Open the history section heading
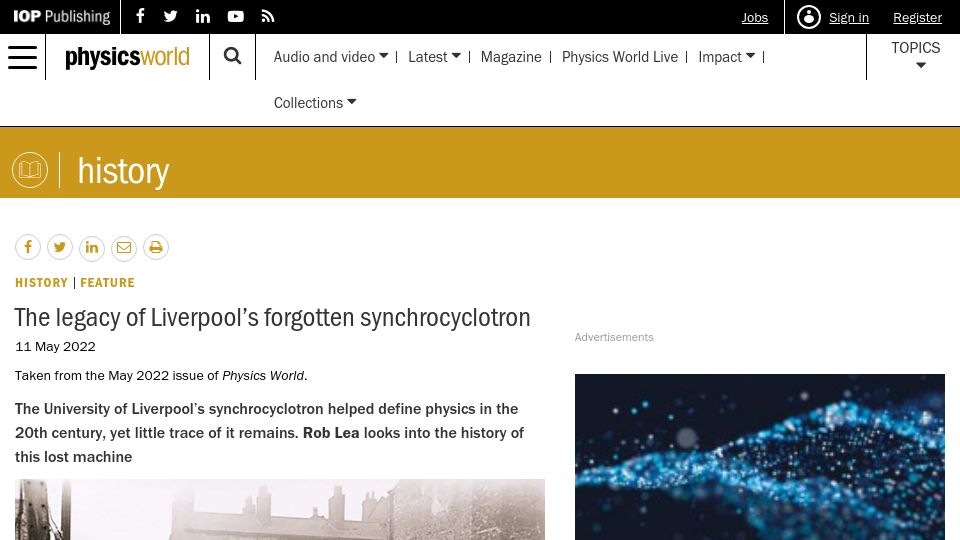The height and width of the screenshot is (540, 960). (x=123, y=170)
